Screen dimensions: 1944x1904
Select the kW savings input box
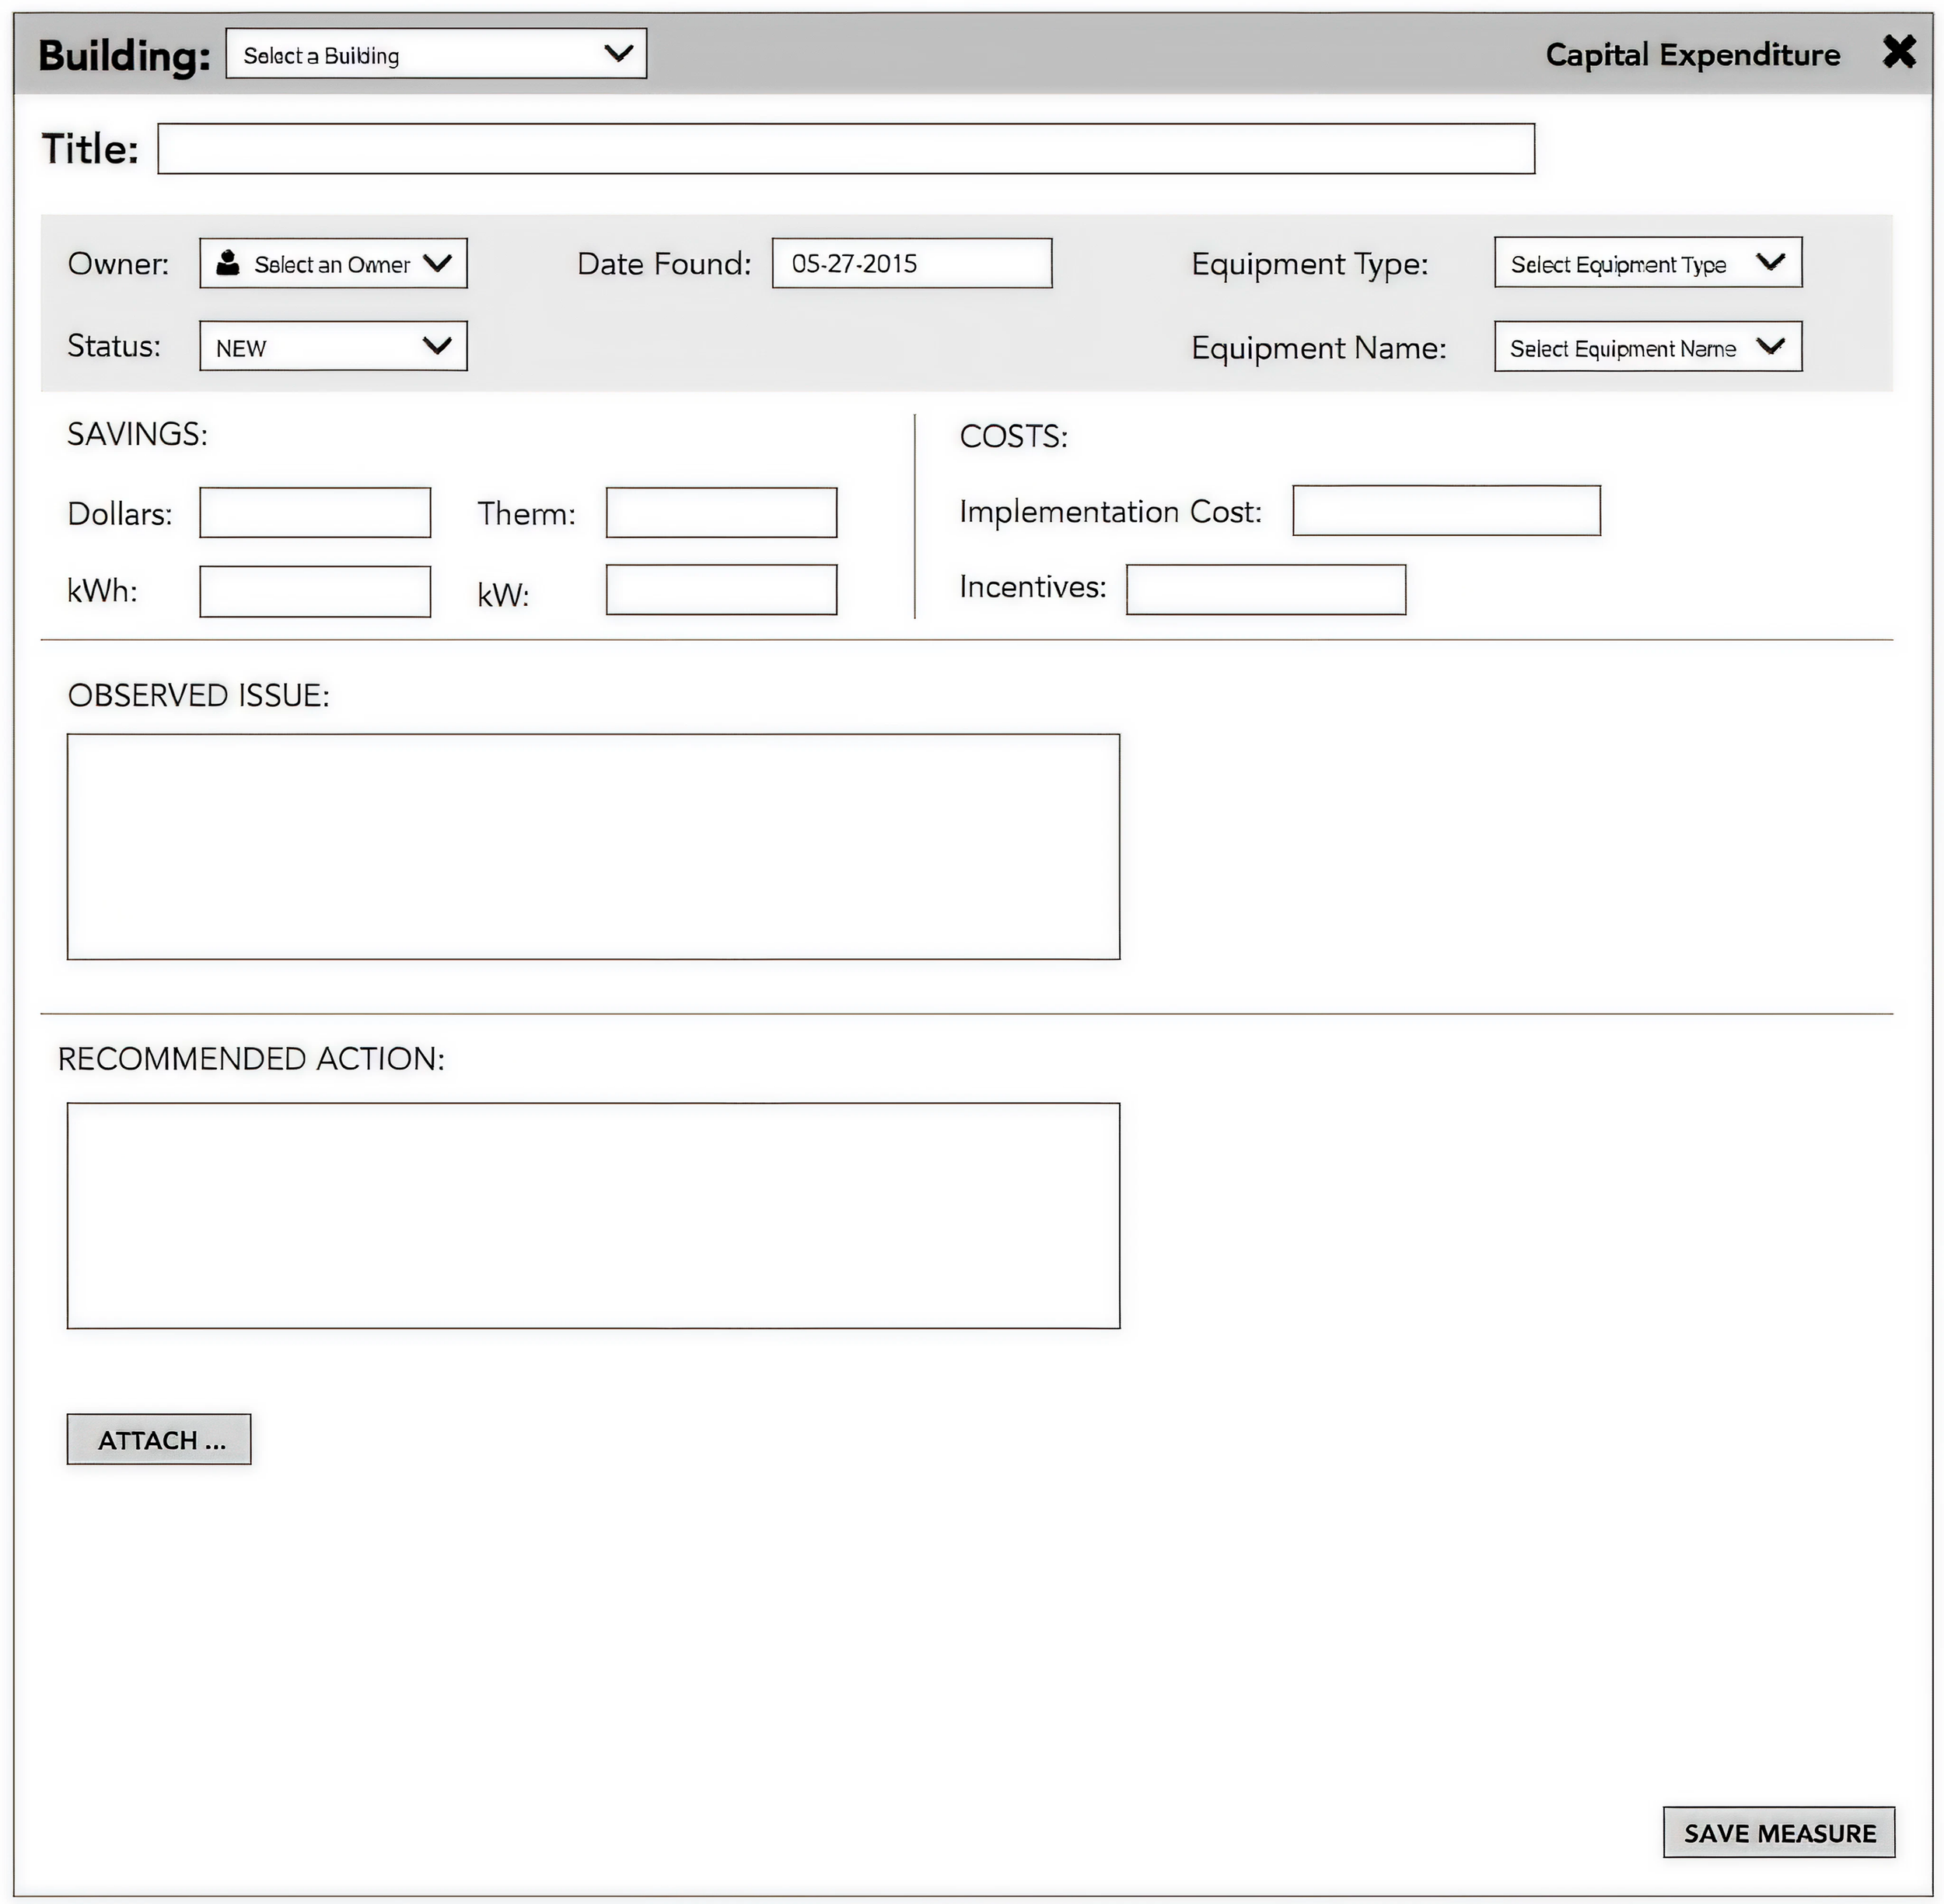(x=721, y=590)
